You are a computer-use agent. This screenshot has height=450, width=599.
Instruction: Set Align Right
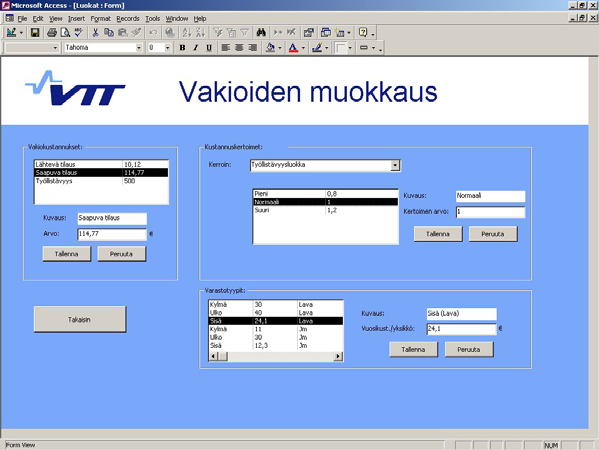pos(253,48)
